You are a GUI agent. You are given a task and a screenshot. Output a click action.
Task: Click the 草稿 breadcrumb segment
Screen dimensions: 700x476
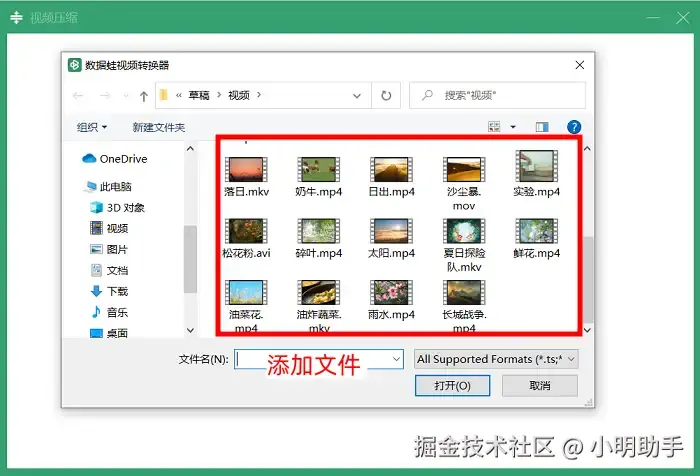pos(199,95)
